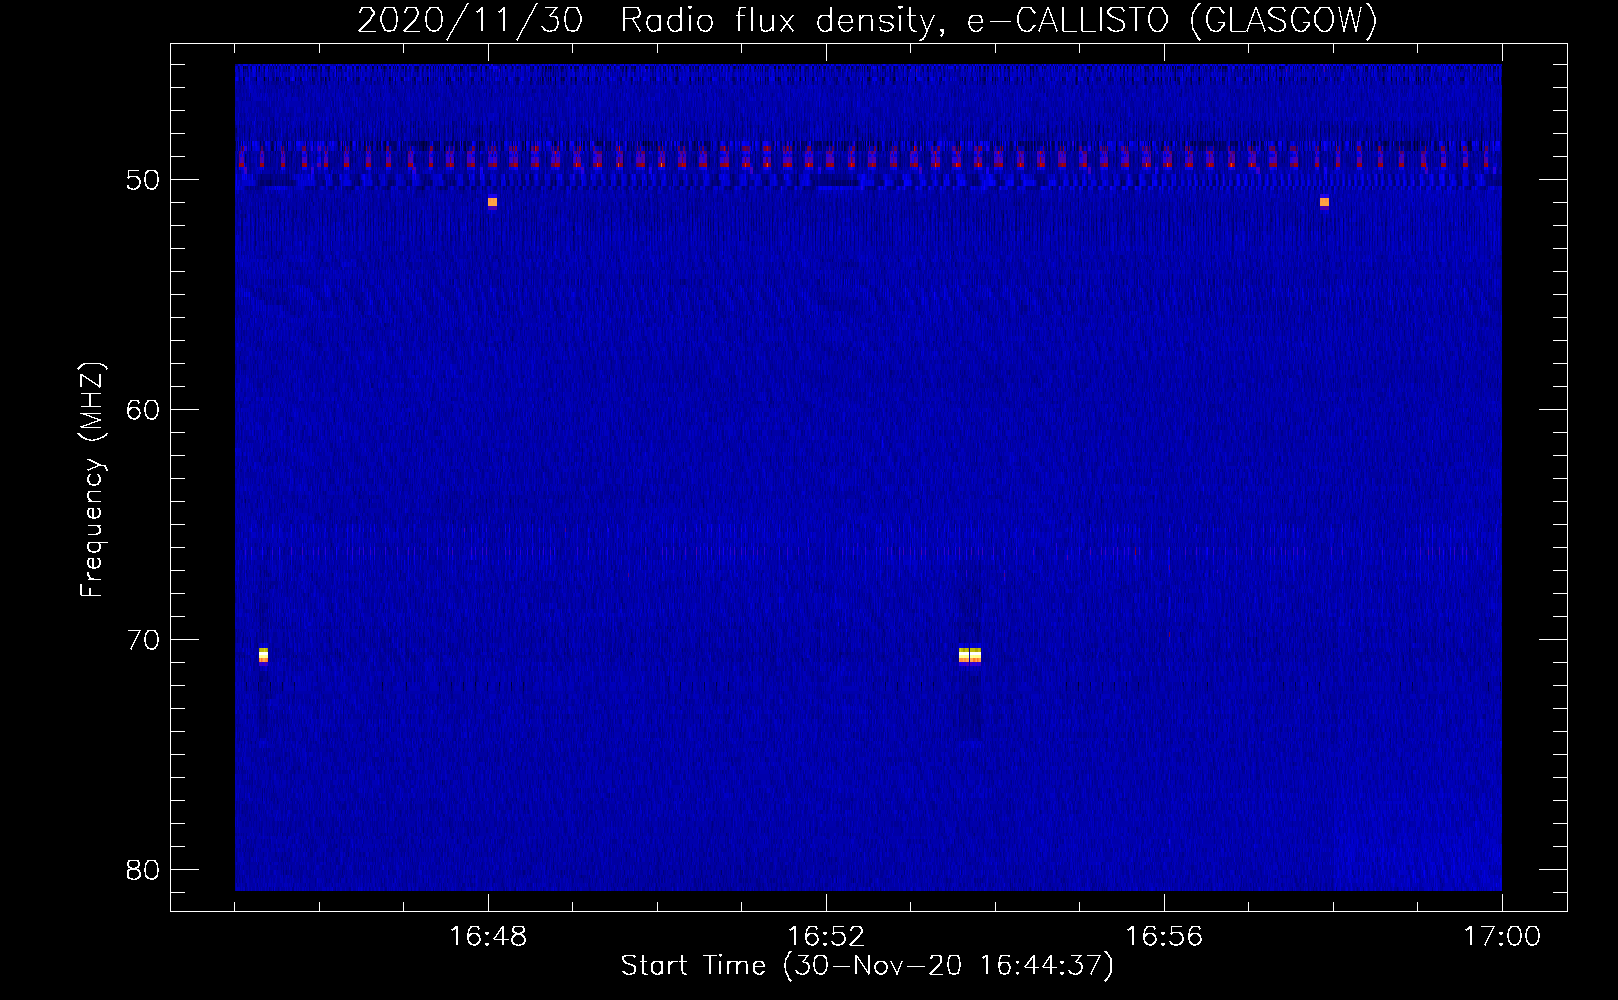The width and height of the screenshot is (1618, 1000).
Task: Click the orange burst marker near 16:58 at 51 MHz
Action: (x=1324, y=202)
